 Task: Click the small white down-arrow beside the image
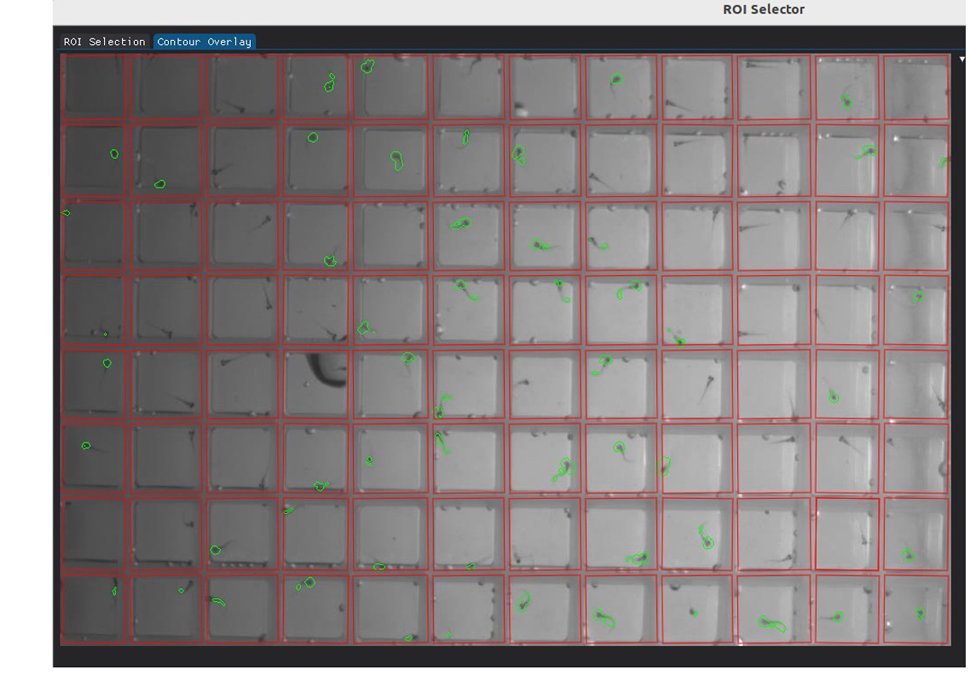click(x=962, y=59)
